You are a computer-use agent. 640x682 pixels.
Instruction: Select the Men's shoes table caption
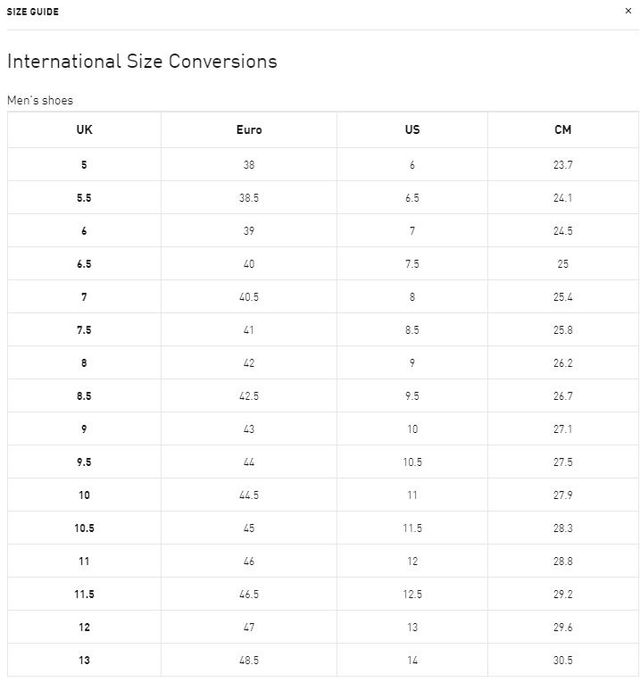40,100
